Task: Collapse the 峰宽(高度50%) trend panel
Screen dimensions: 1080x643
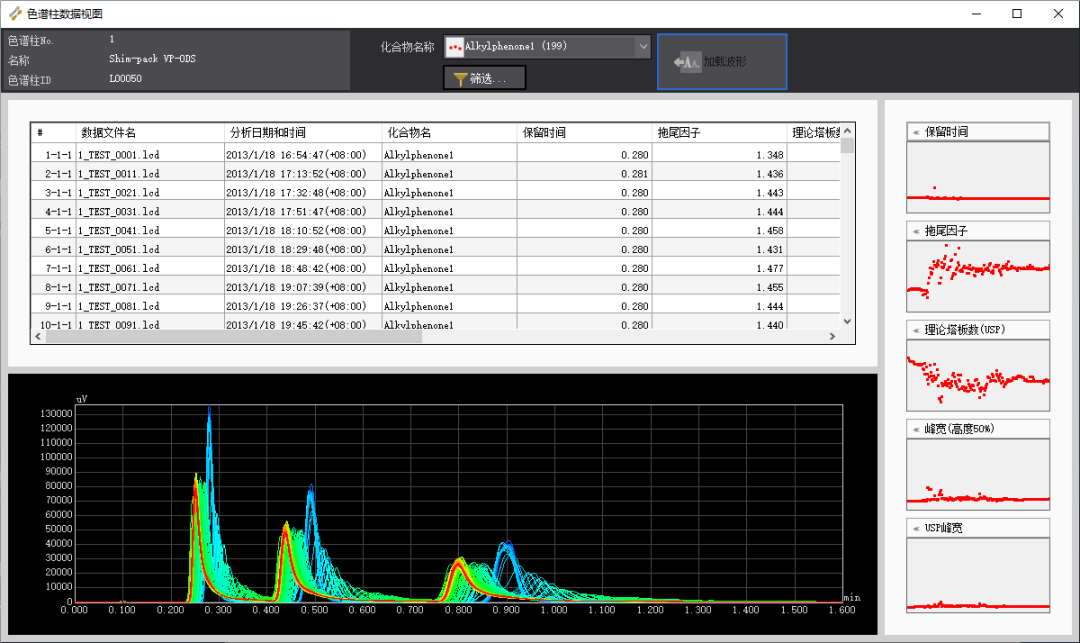Action: tap(915, 429)
